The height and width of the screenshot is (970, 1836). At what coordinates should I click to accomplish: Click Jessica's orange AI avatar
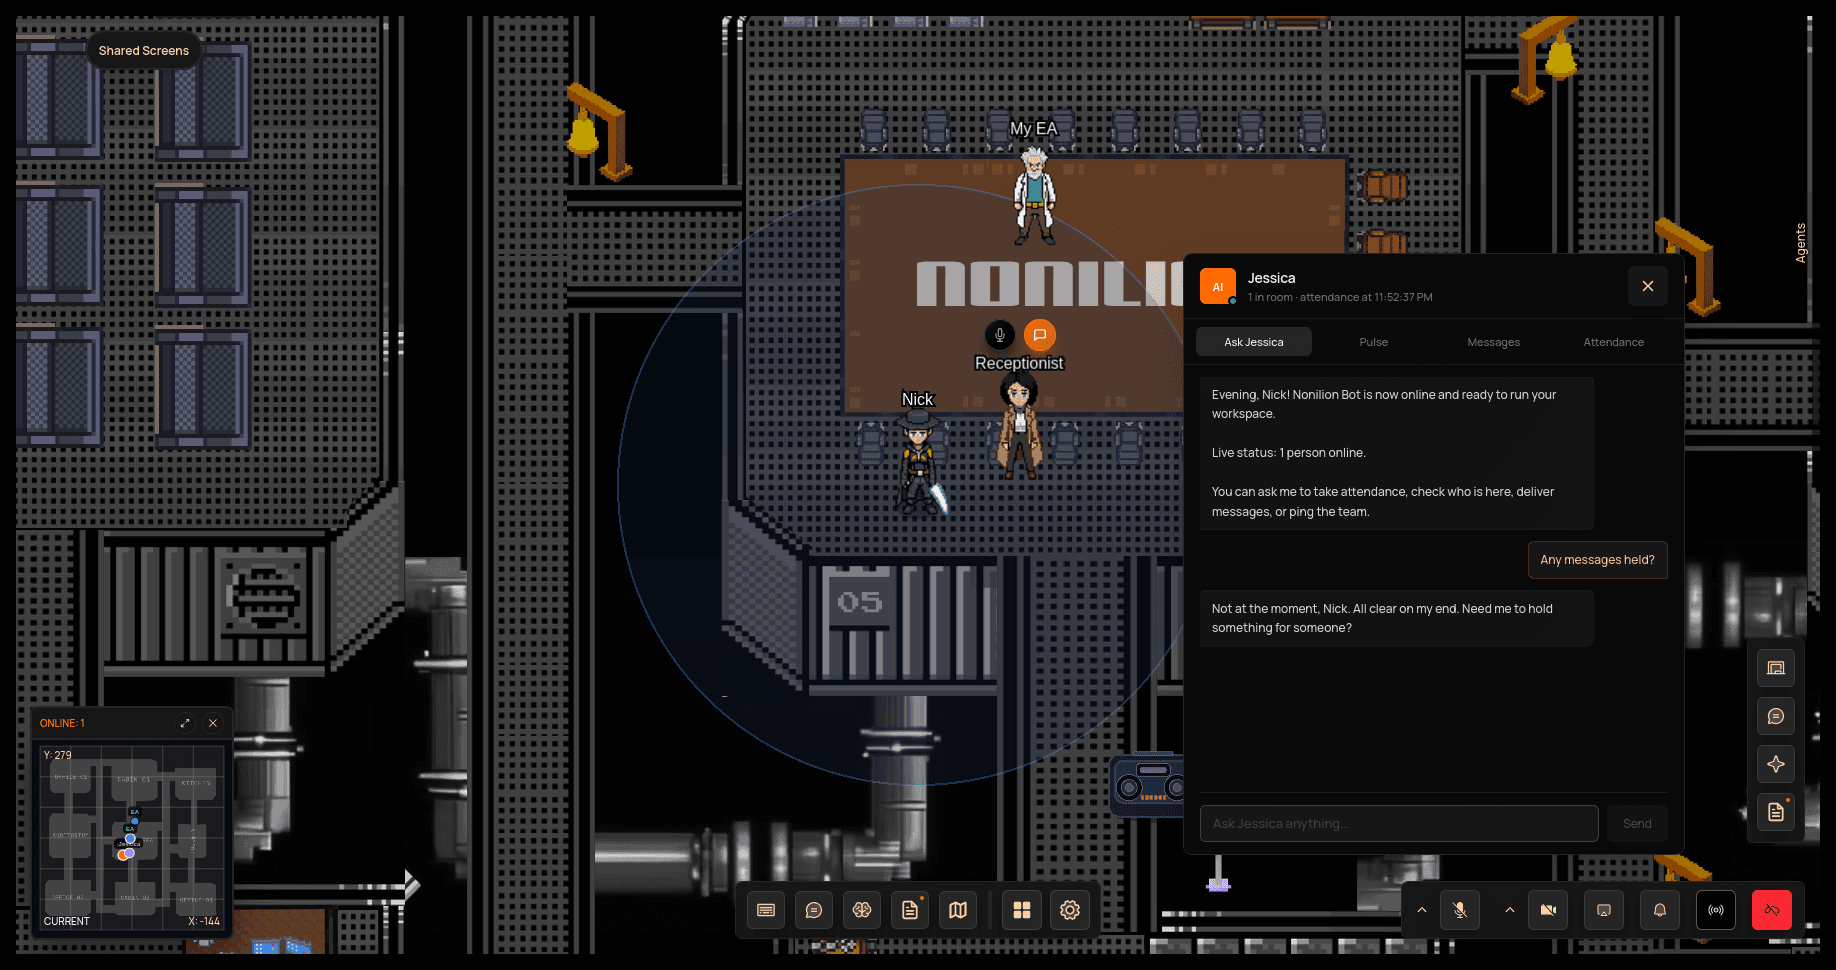click(x=1218, y=286)
